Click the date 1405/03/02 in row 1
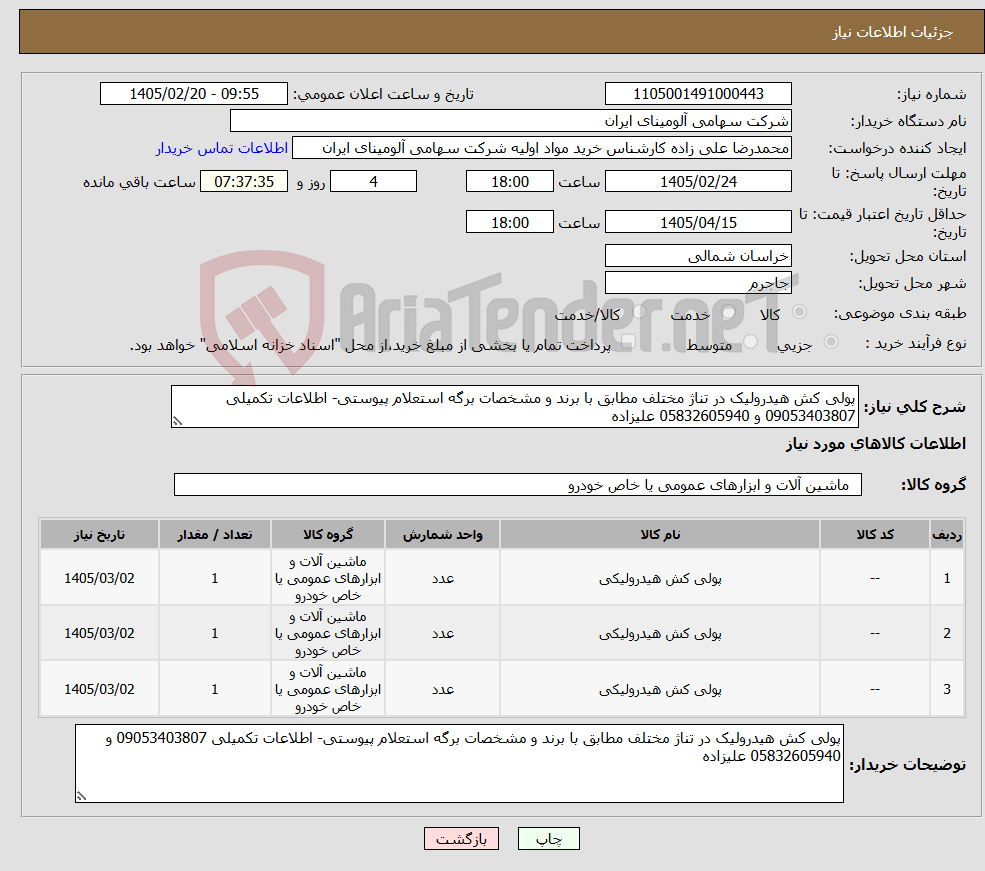Screen dimensions: 985x871 pos(99,578)
